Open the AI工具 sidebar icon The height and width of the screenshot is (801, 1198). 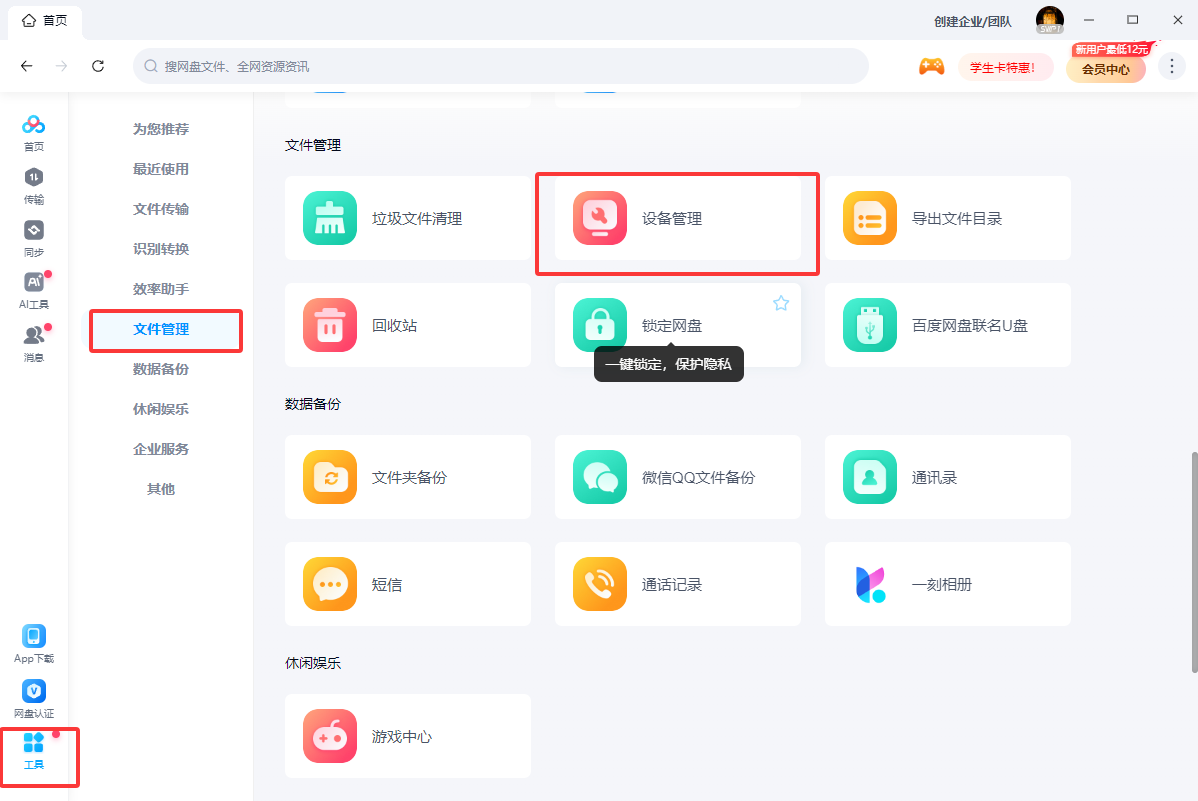point(34,291)
